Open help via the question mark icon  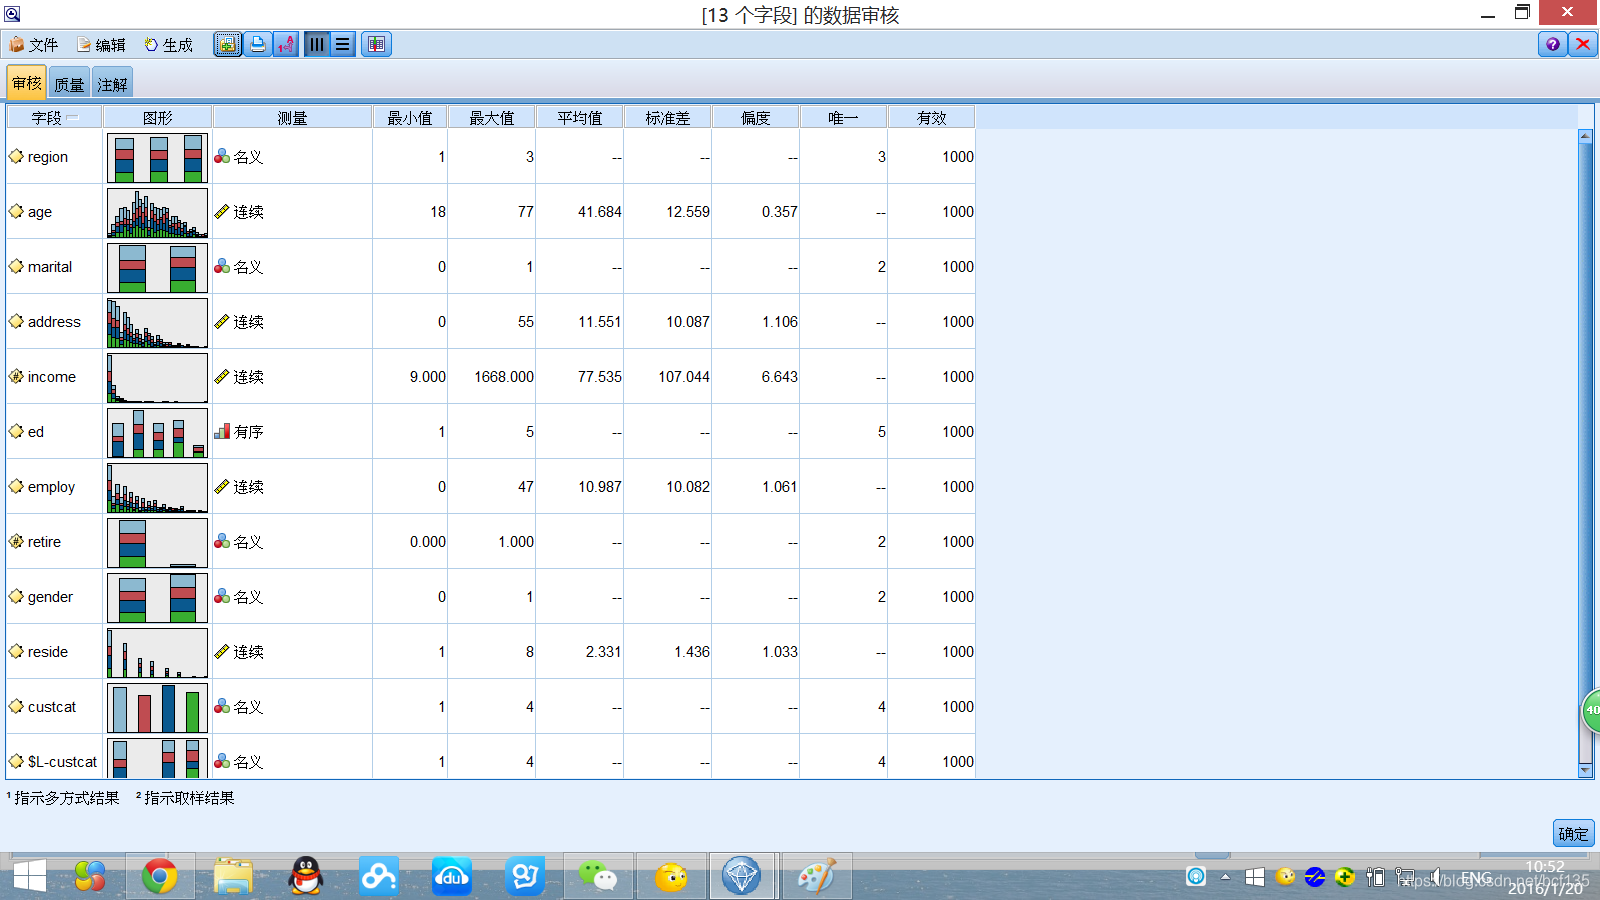pos(1552,44)
